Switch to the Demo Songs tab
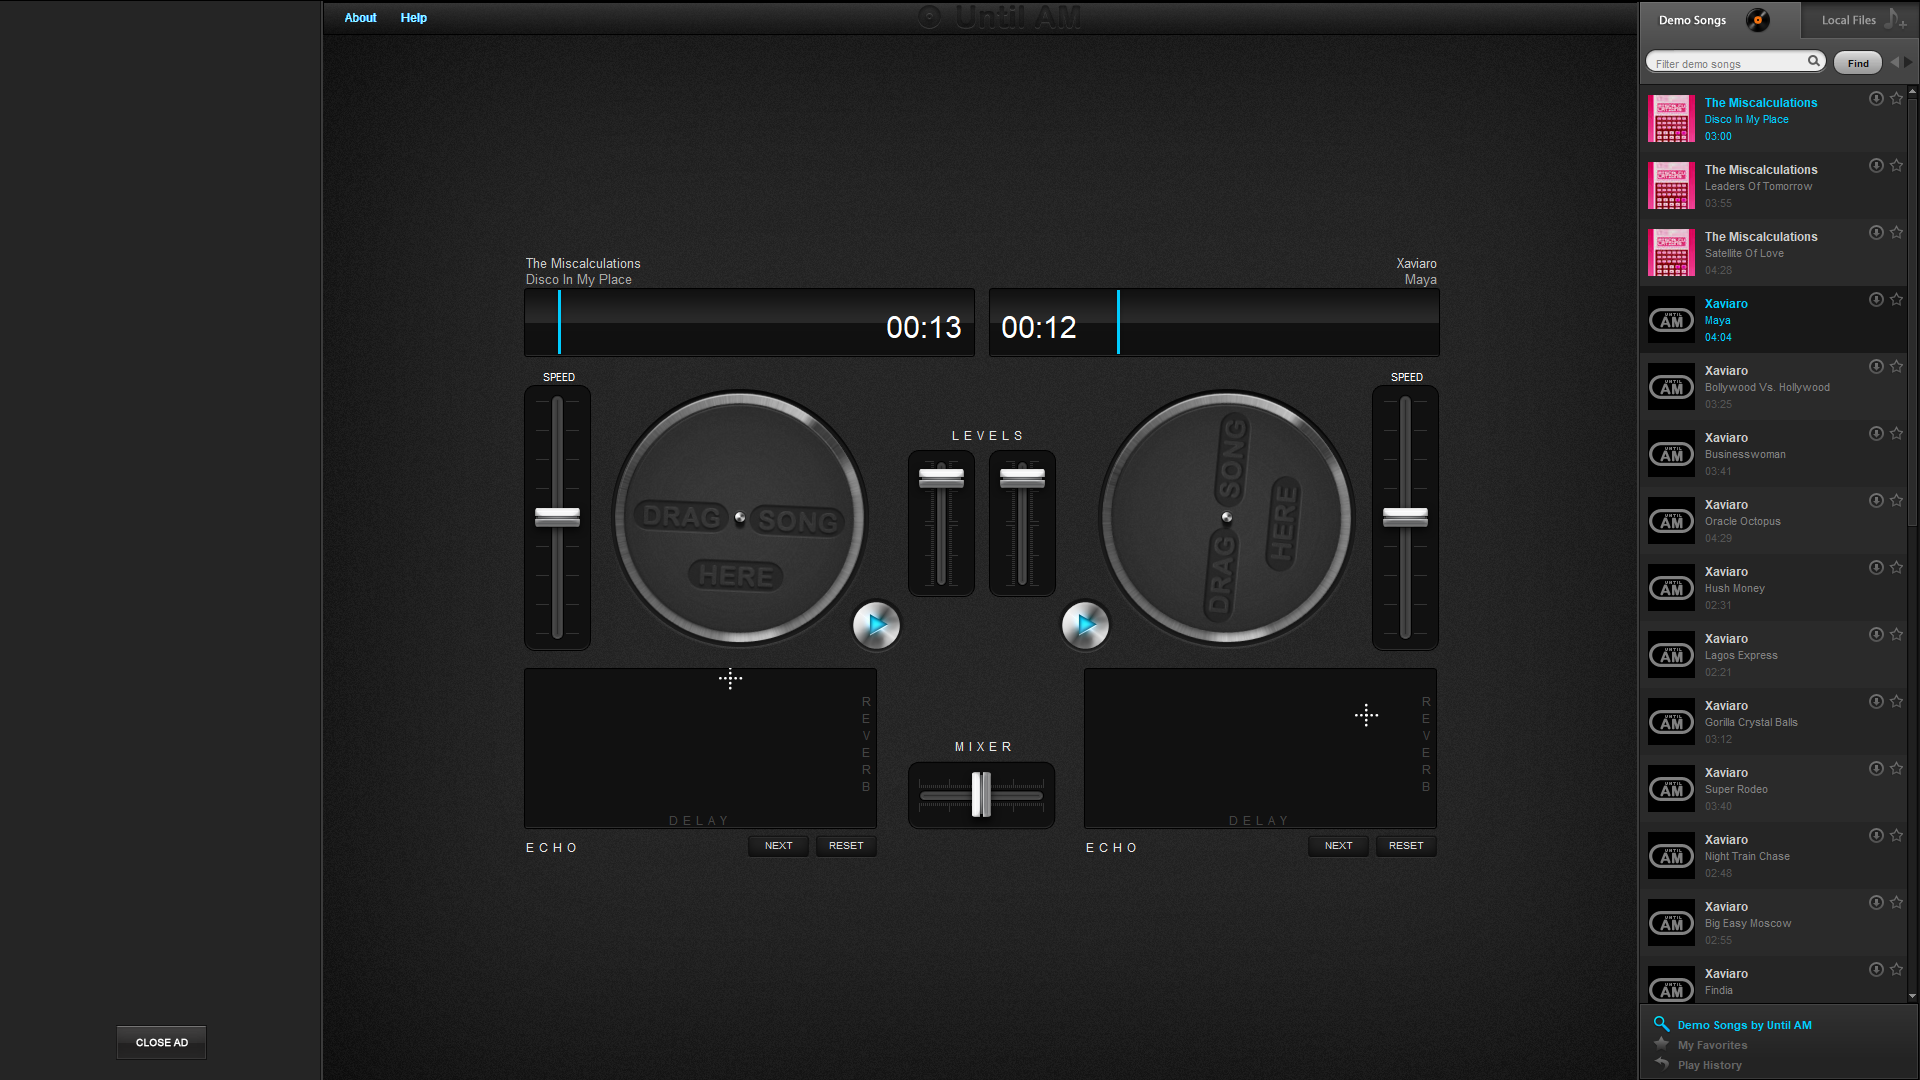The height and width of the screenshot is (1080, 1920). pyautogui.click(x=1720, y=20)
